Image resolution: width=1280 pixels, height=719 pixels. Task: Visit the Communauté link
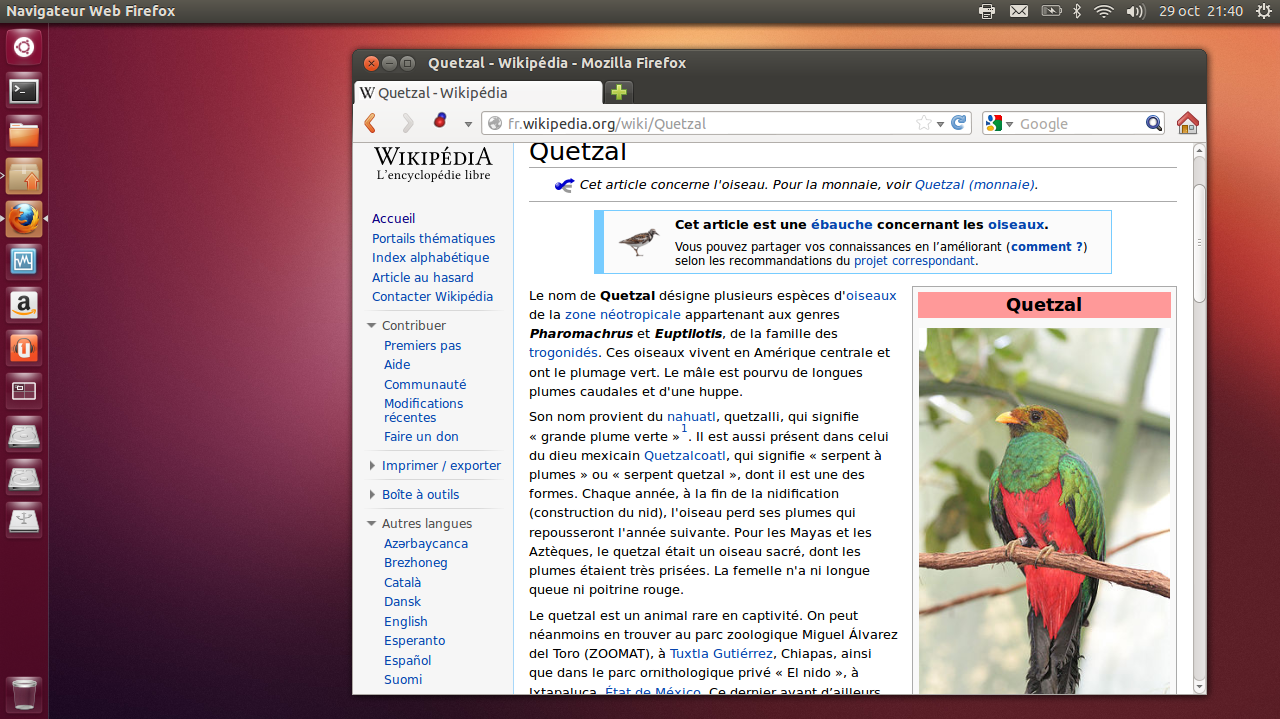(425, 384)
